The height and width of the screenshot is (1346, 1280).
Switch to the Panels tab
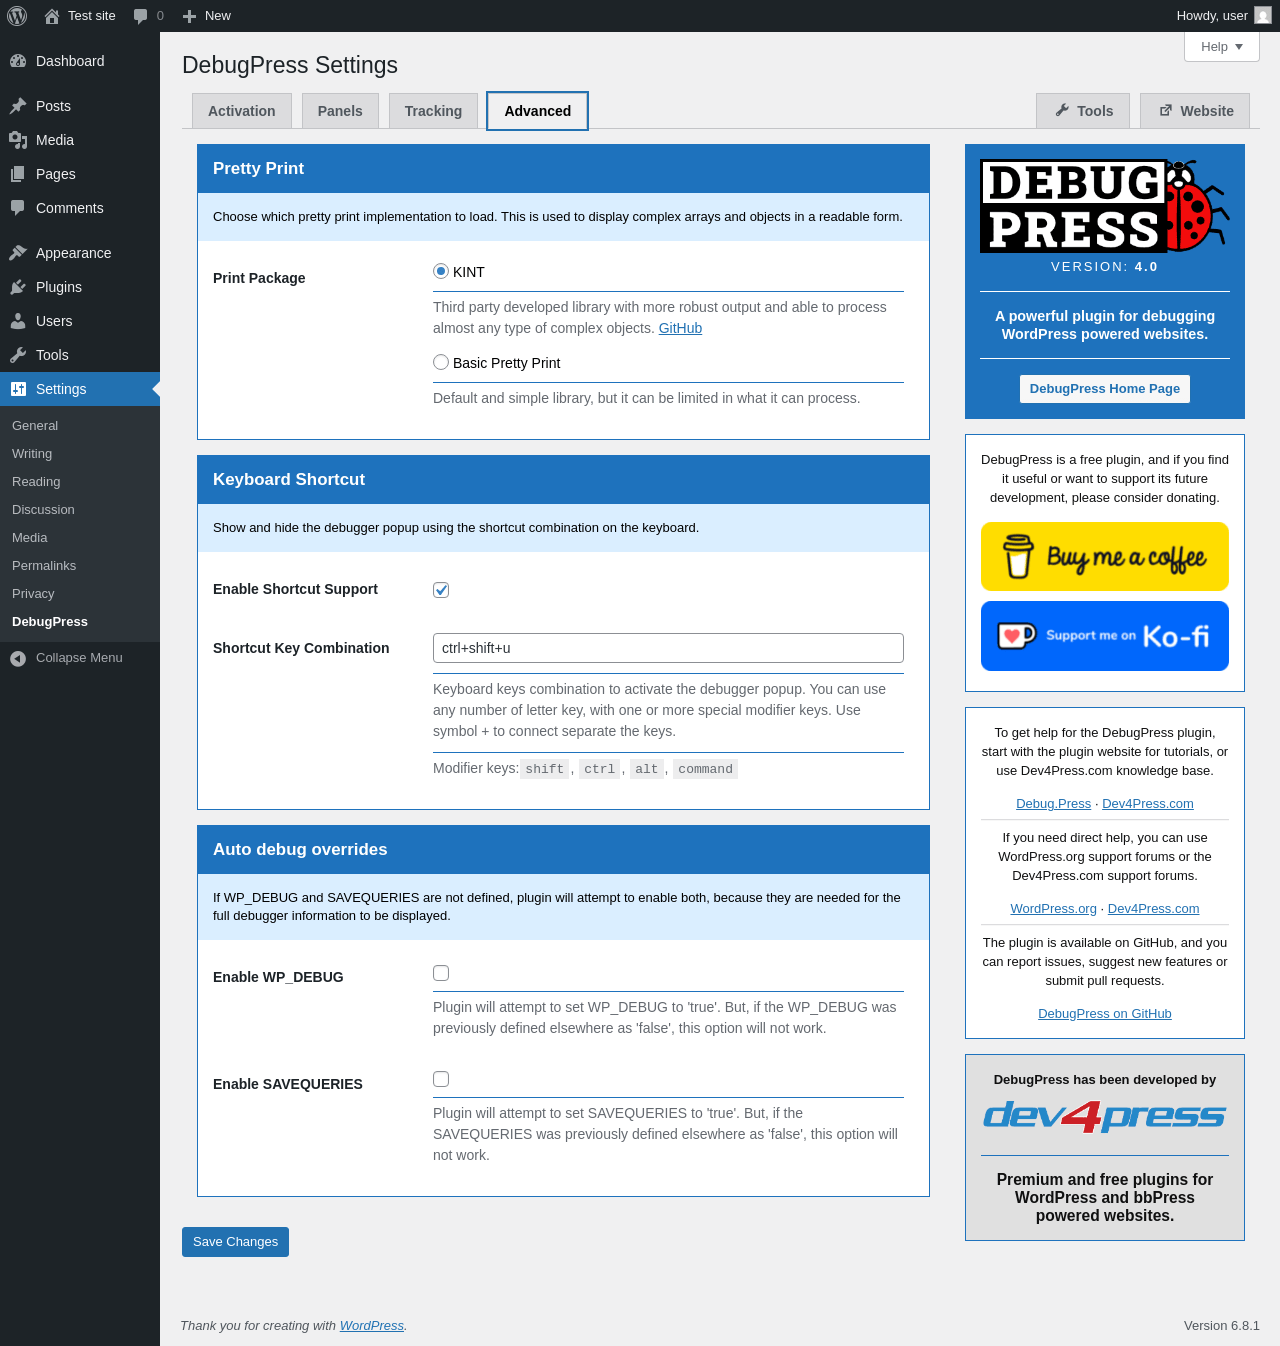click(x=340, y=111)
